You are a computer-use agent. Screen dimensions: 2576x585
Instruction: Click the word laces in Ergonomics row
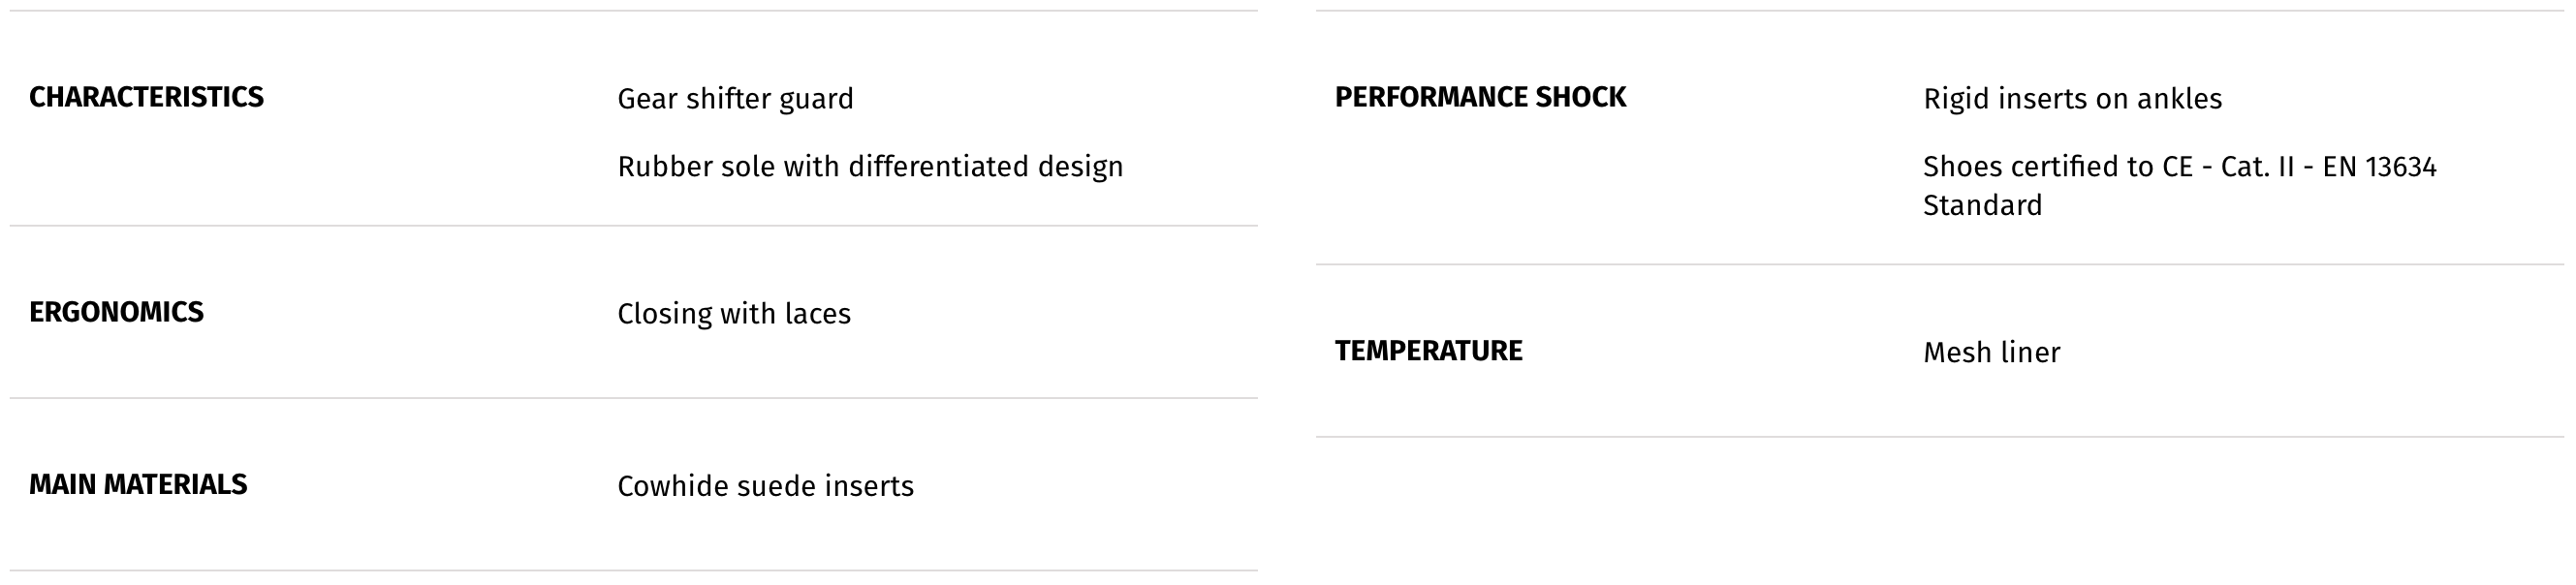pos(817,314)
